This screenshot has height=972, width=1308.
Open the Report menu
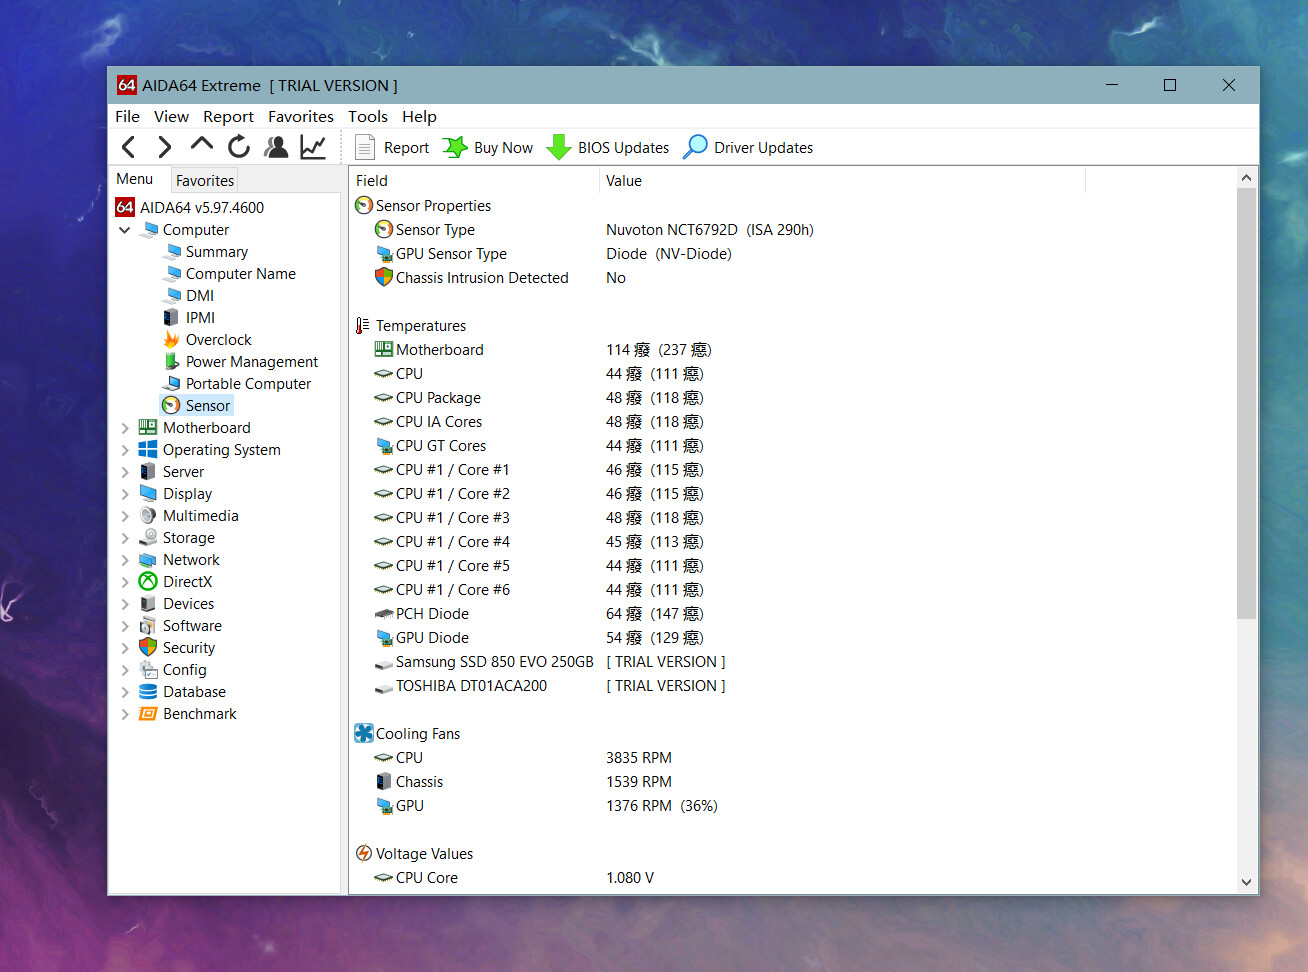click(228, 117)
